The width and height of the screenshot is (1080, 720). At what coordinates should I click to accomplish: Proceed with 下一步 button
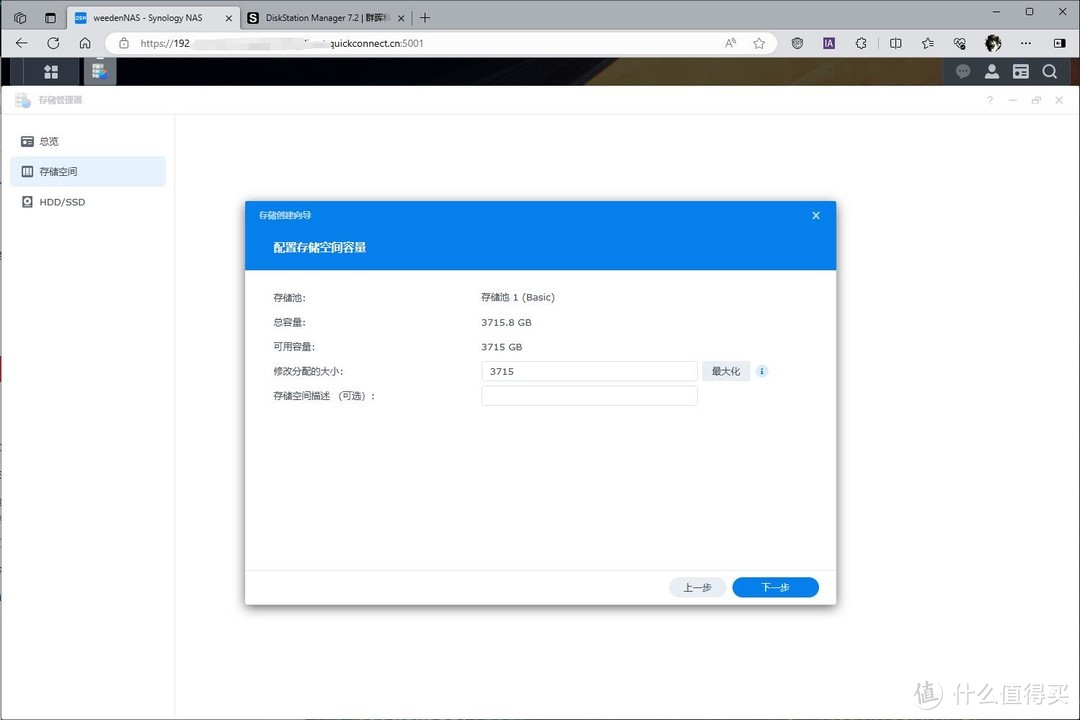tap(776, 588)
